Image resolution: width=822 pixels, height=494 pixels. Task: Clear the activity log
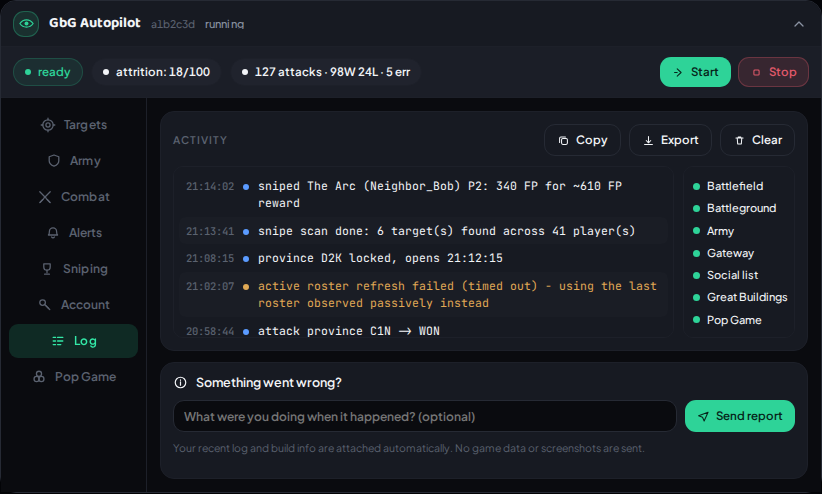[x=758, y=140]
